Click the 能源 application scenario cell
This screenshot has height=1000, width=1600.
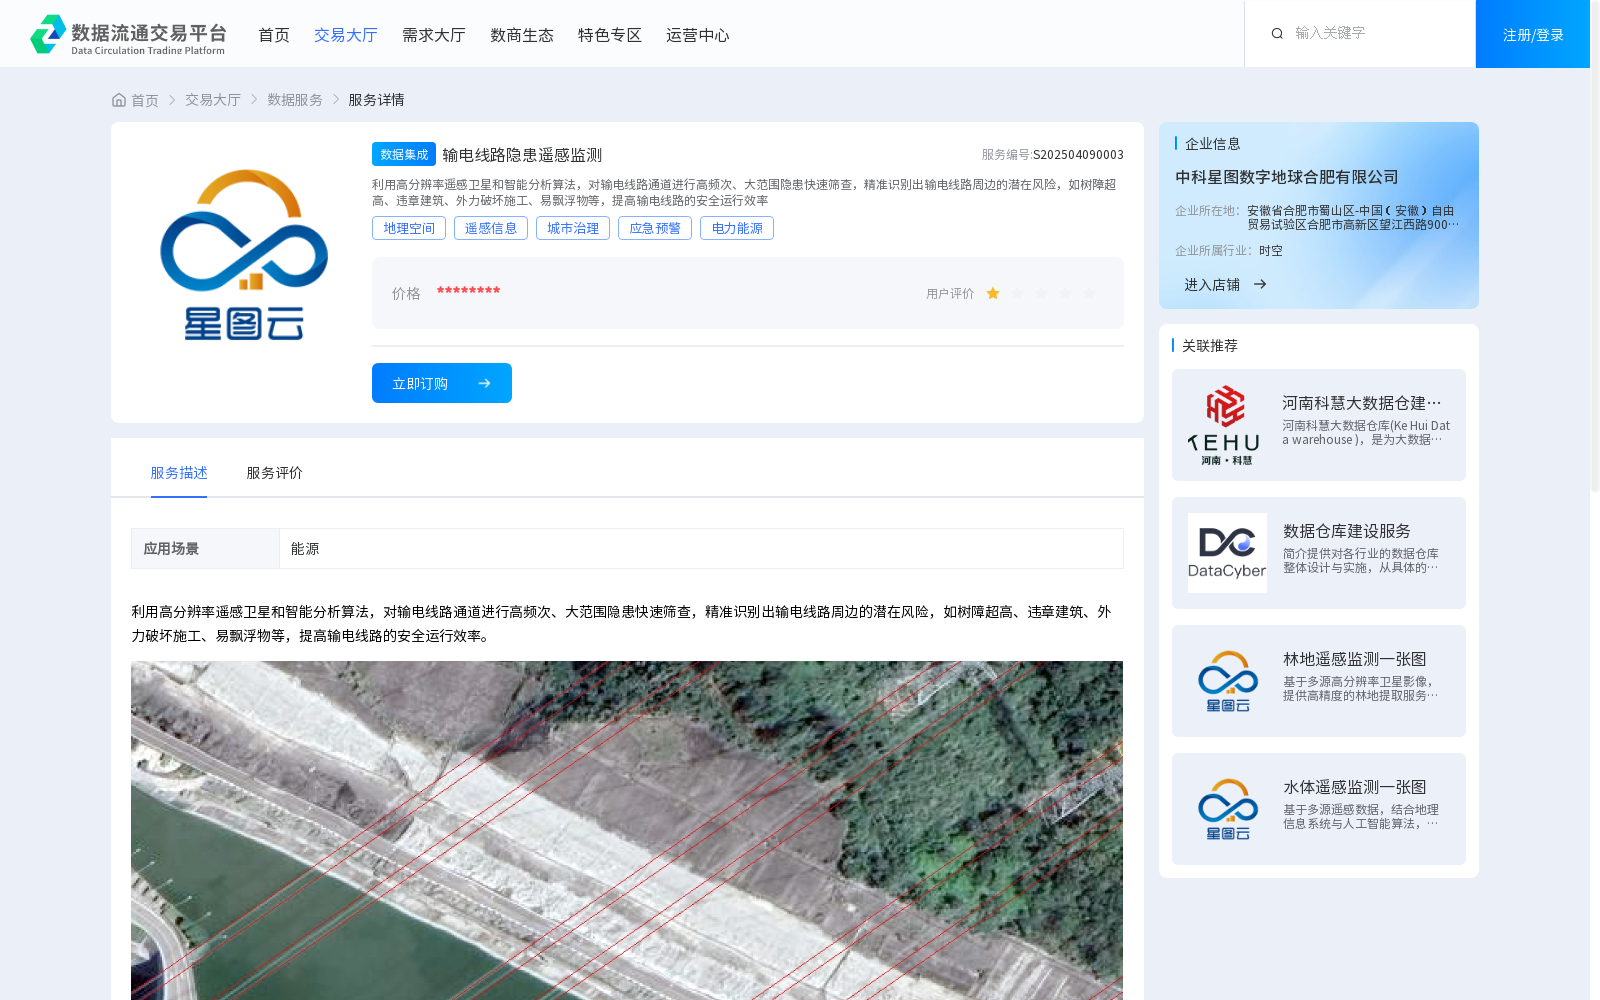701,548
